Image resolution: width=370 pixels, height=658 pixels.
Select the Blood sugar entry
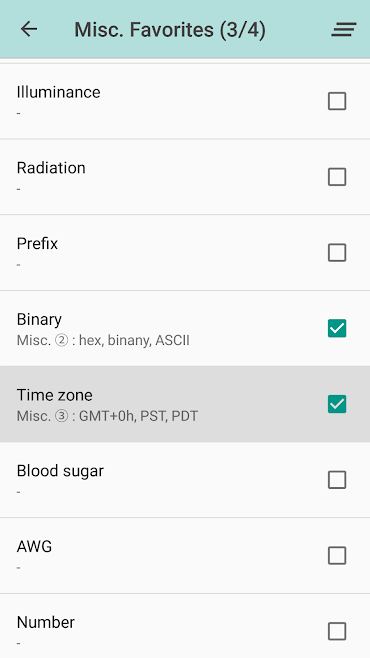point(185,480)
